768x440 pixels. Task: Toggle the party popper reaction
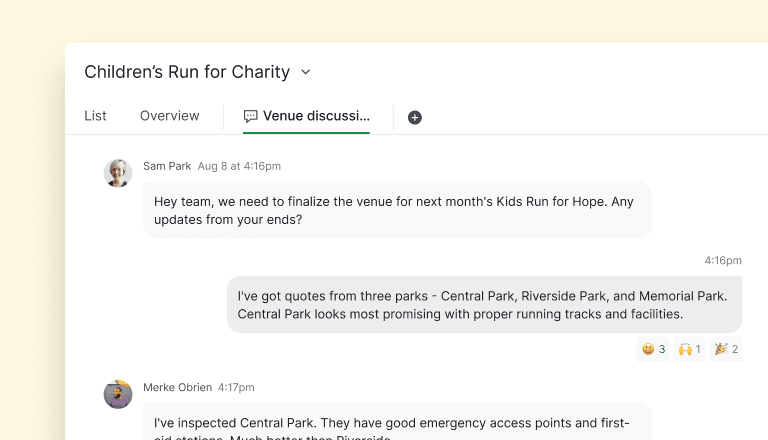pyautogui.click(x=726, y=349)
